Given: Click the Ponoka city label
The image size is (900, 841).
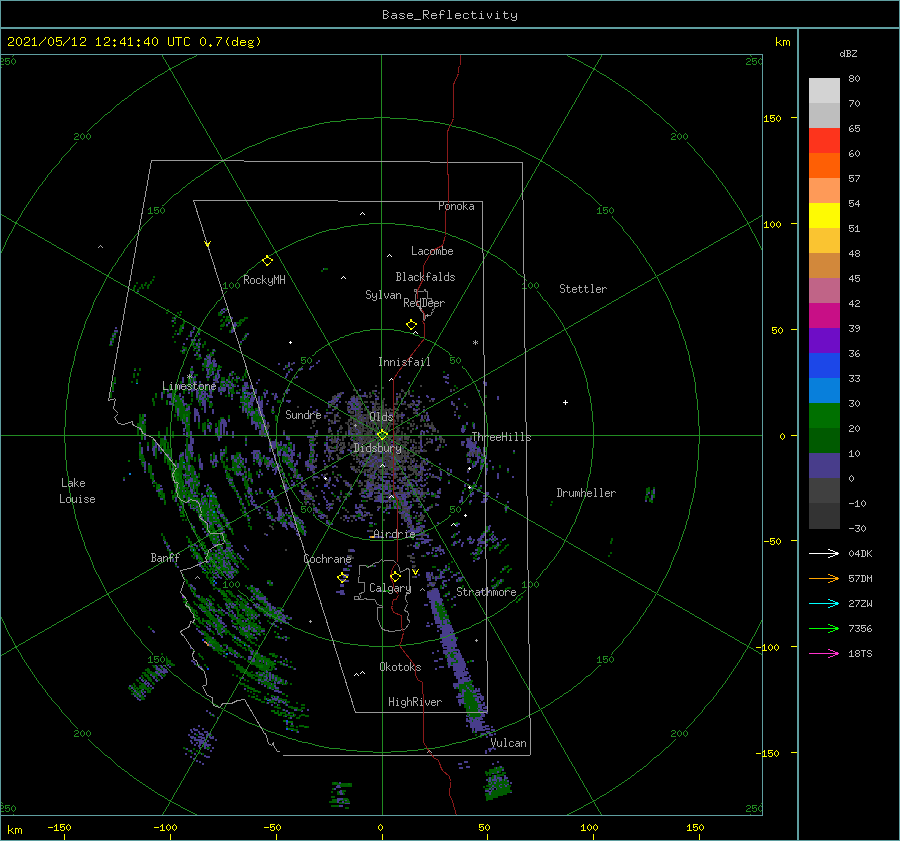Looking at the screenshot, I should [456, 206].
